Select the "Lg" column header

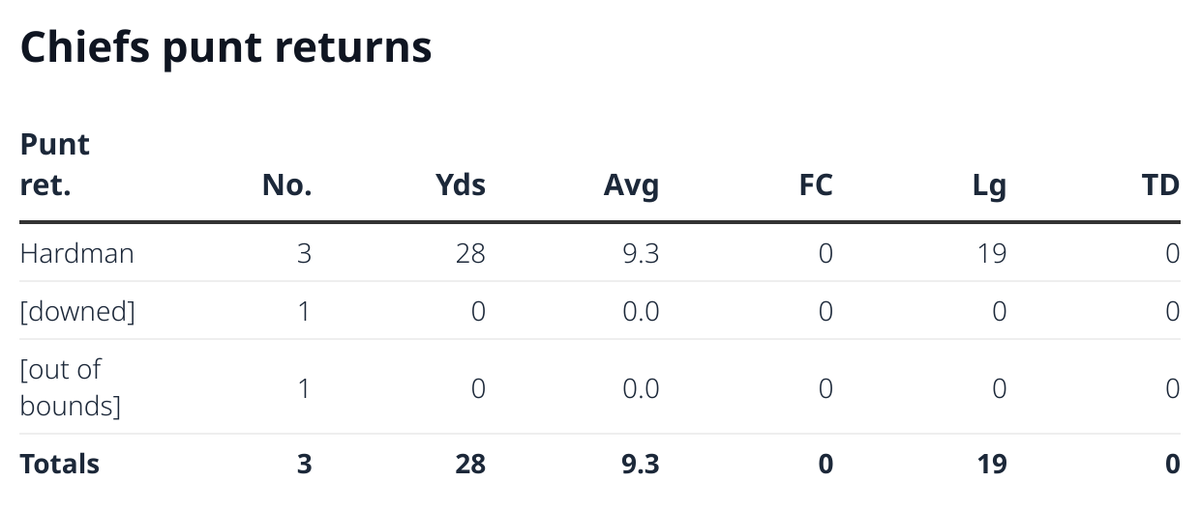990,185
